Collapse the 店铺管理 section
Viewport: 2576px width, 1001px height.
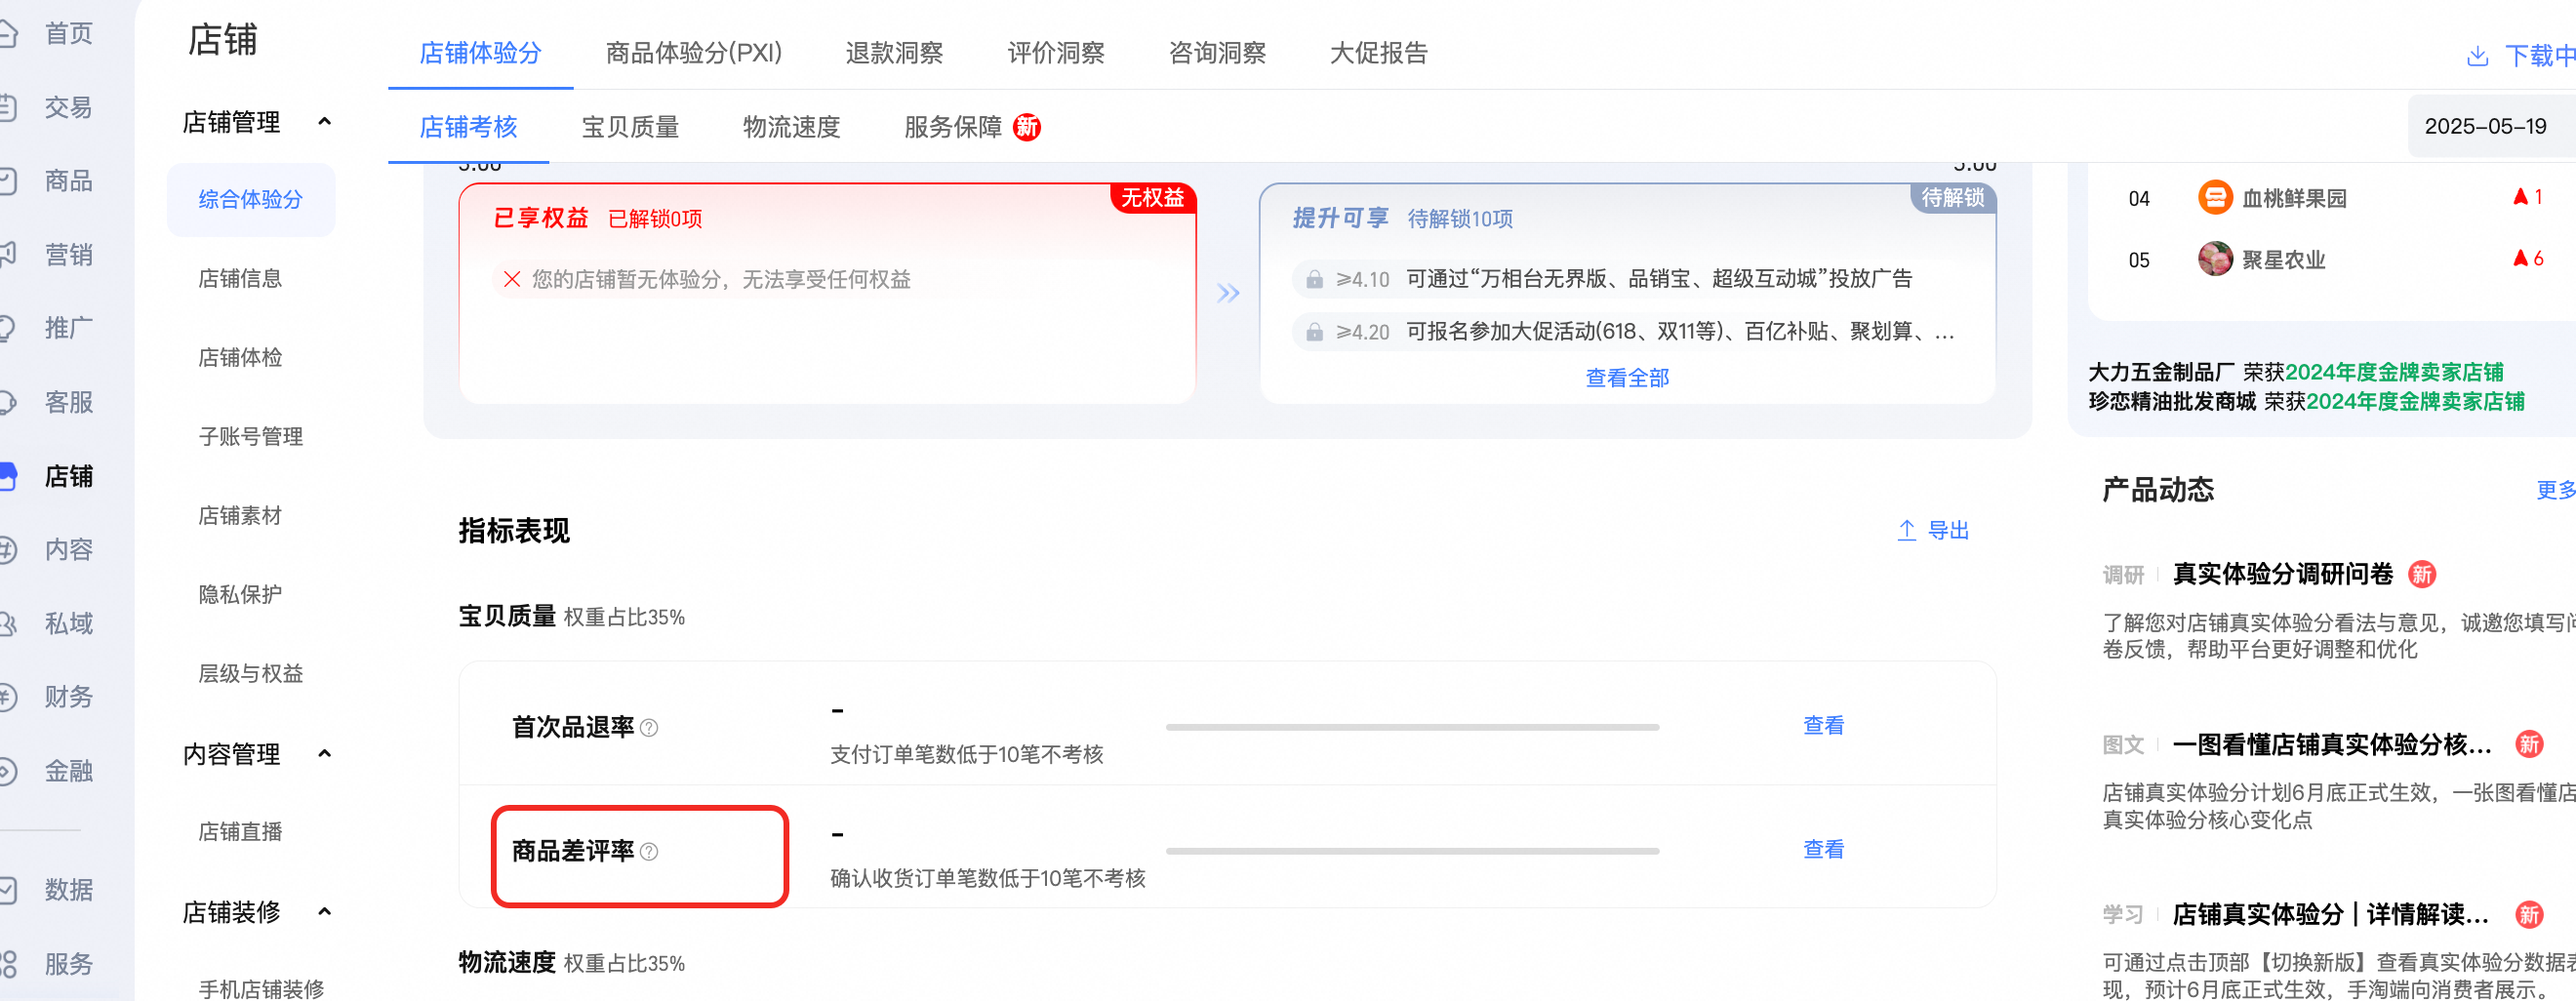(x=324, y=122)
